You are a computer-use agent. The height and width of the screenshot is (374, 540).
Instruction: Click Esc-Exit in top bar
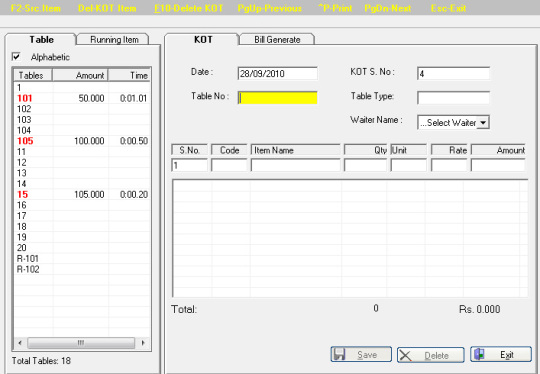[448, 8]
